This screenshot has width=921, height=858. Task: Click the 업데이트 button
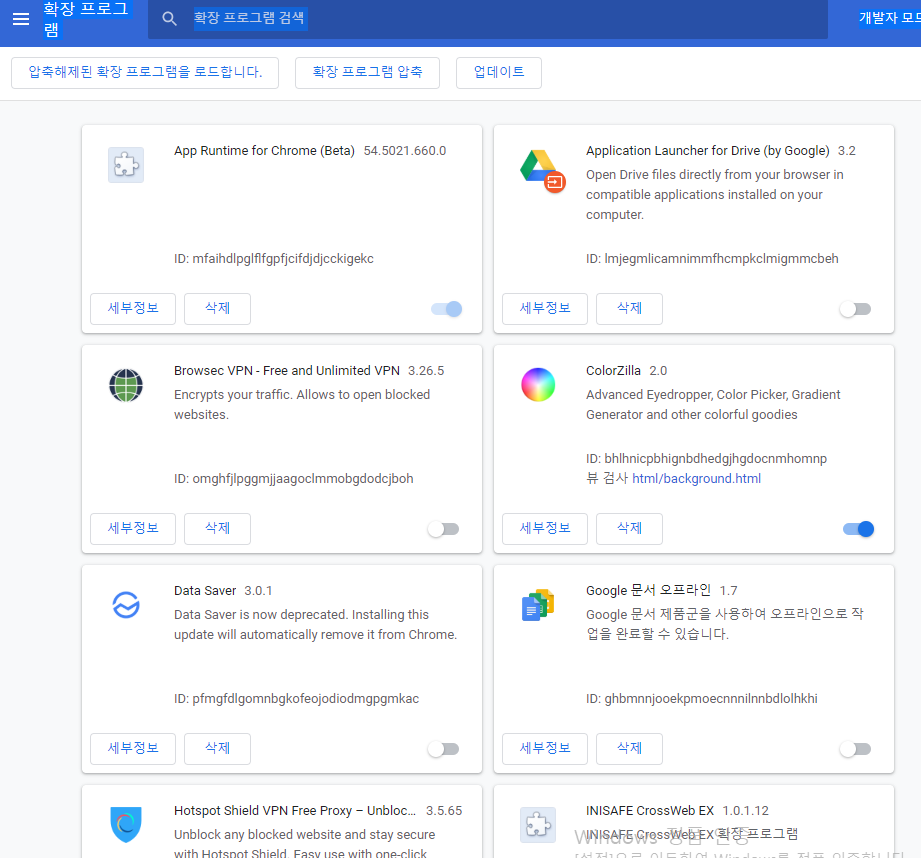[499, 72]
